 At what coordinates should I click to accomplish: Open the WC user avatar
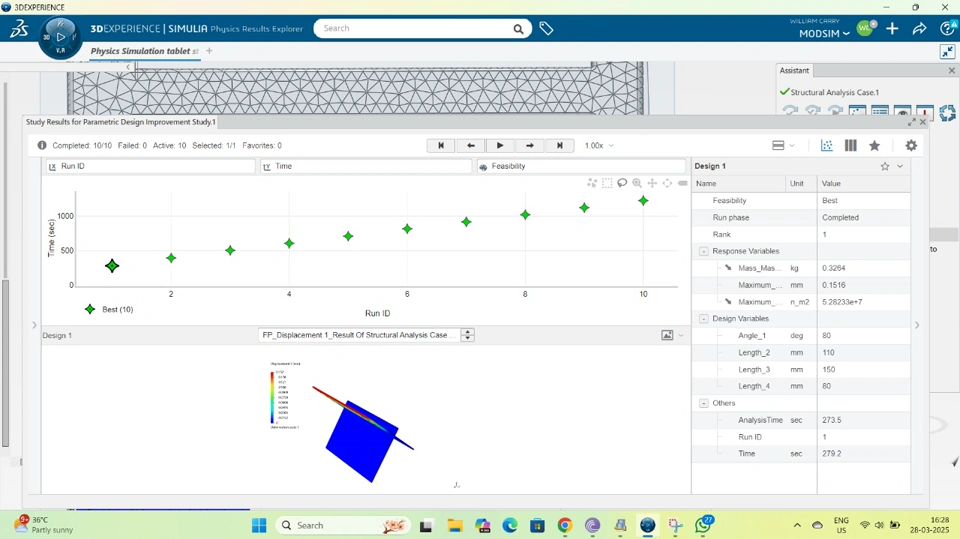[866, 28]
